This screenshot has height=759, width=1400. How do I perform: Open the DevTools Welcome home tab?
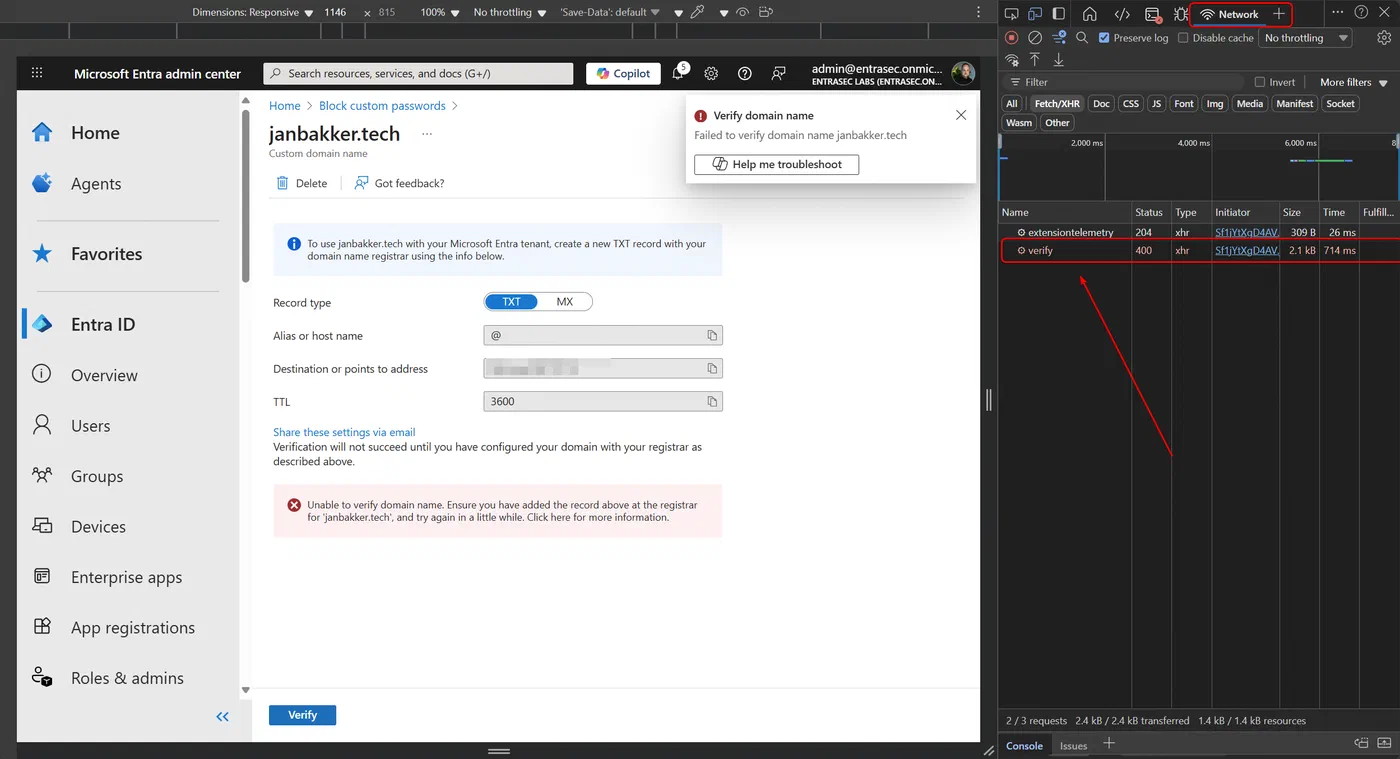click(1090, 14)
